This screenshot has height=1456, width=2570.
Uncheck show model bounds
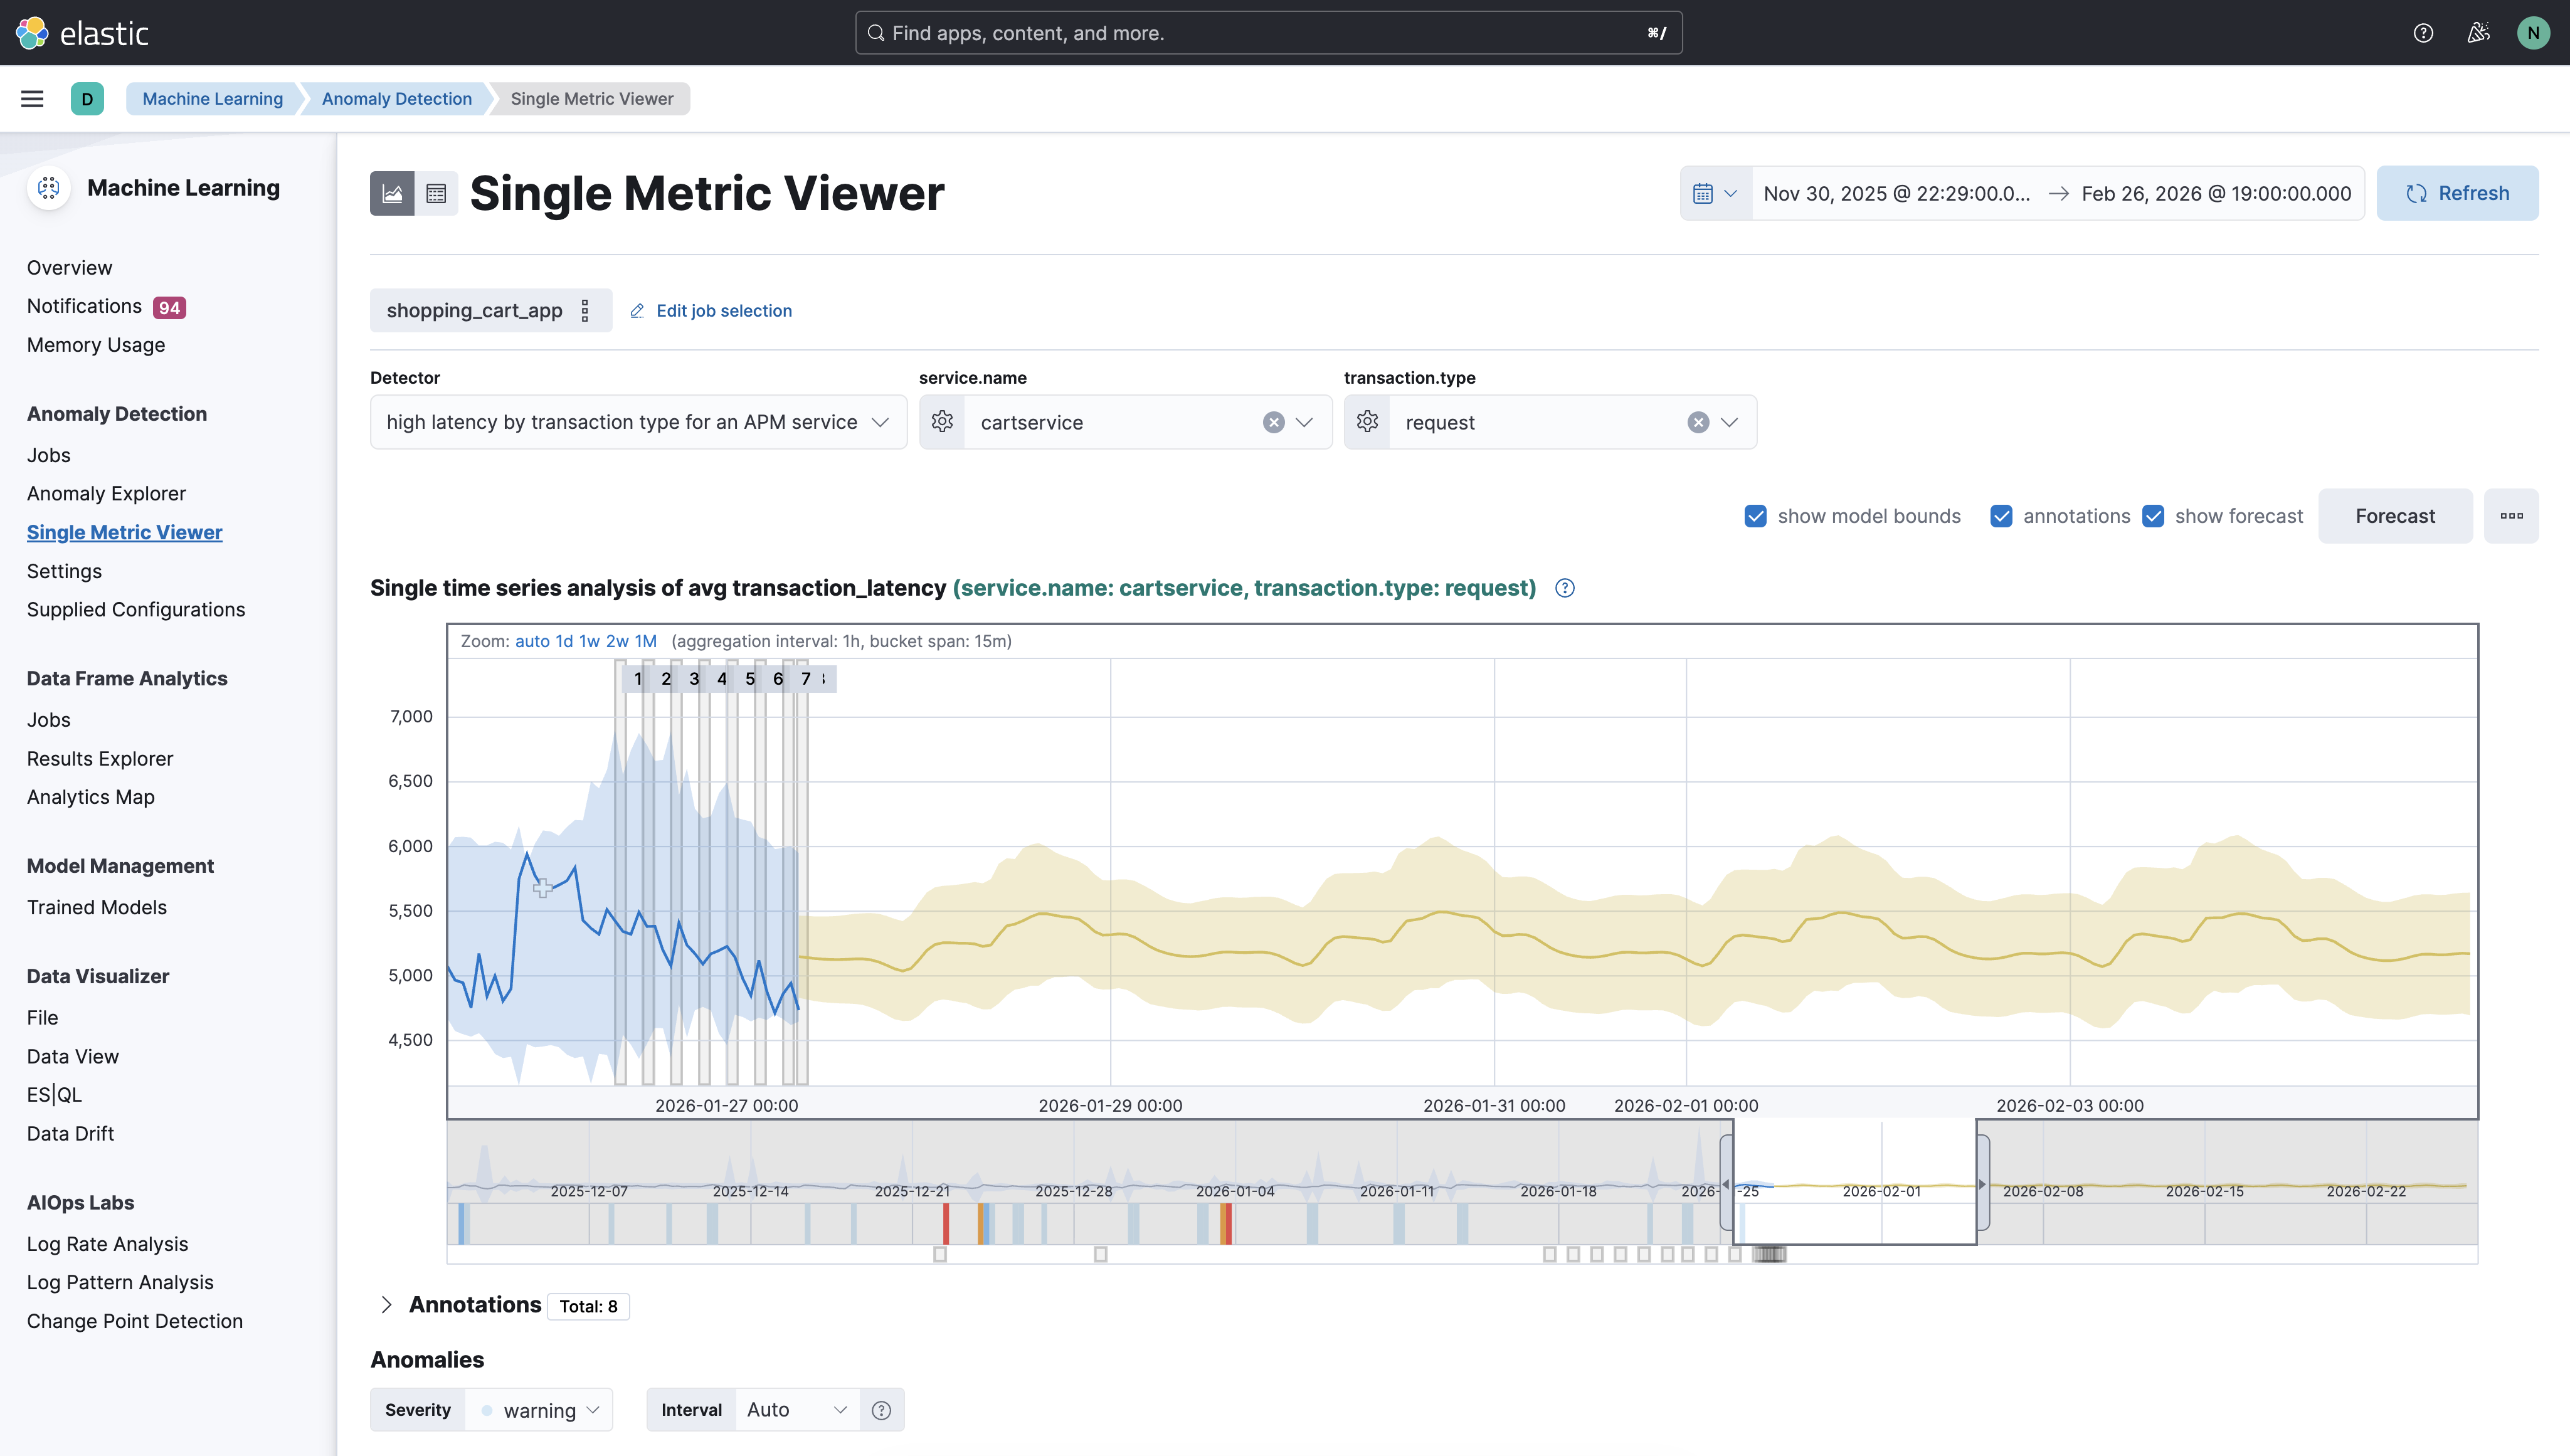(1755, 516)
